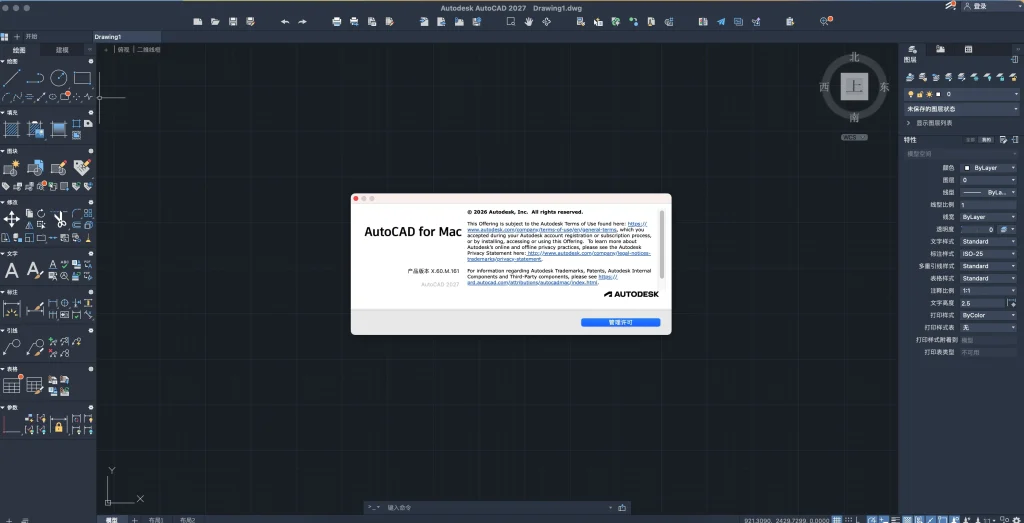Image resolution: width=1024 pixels, height=523 pixels.
Task: Select the Hatch fill tool
Action: click(11, 129)
